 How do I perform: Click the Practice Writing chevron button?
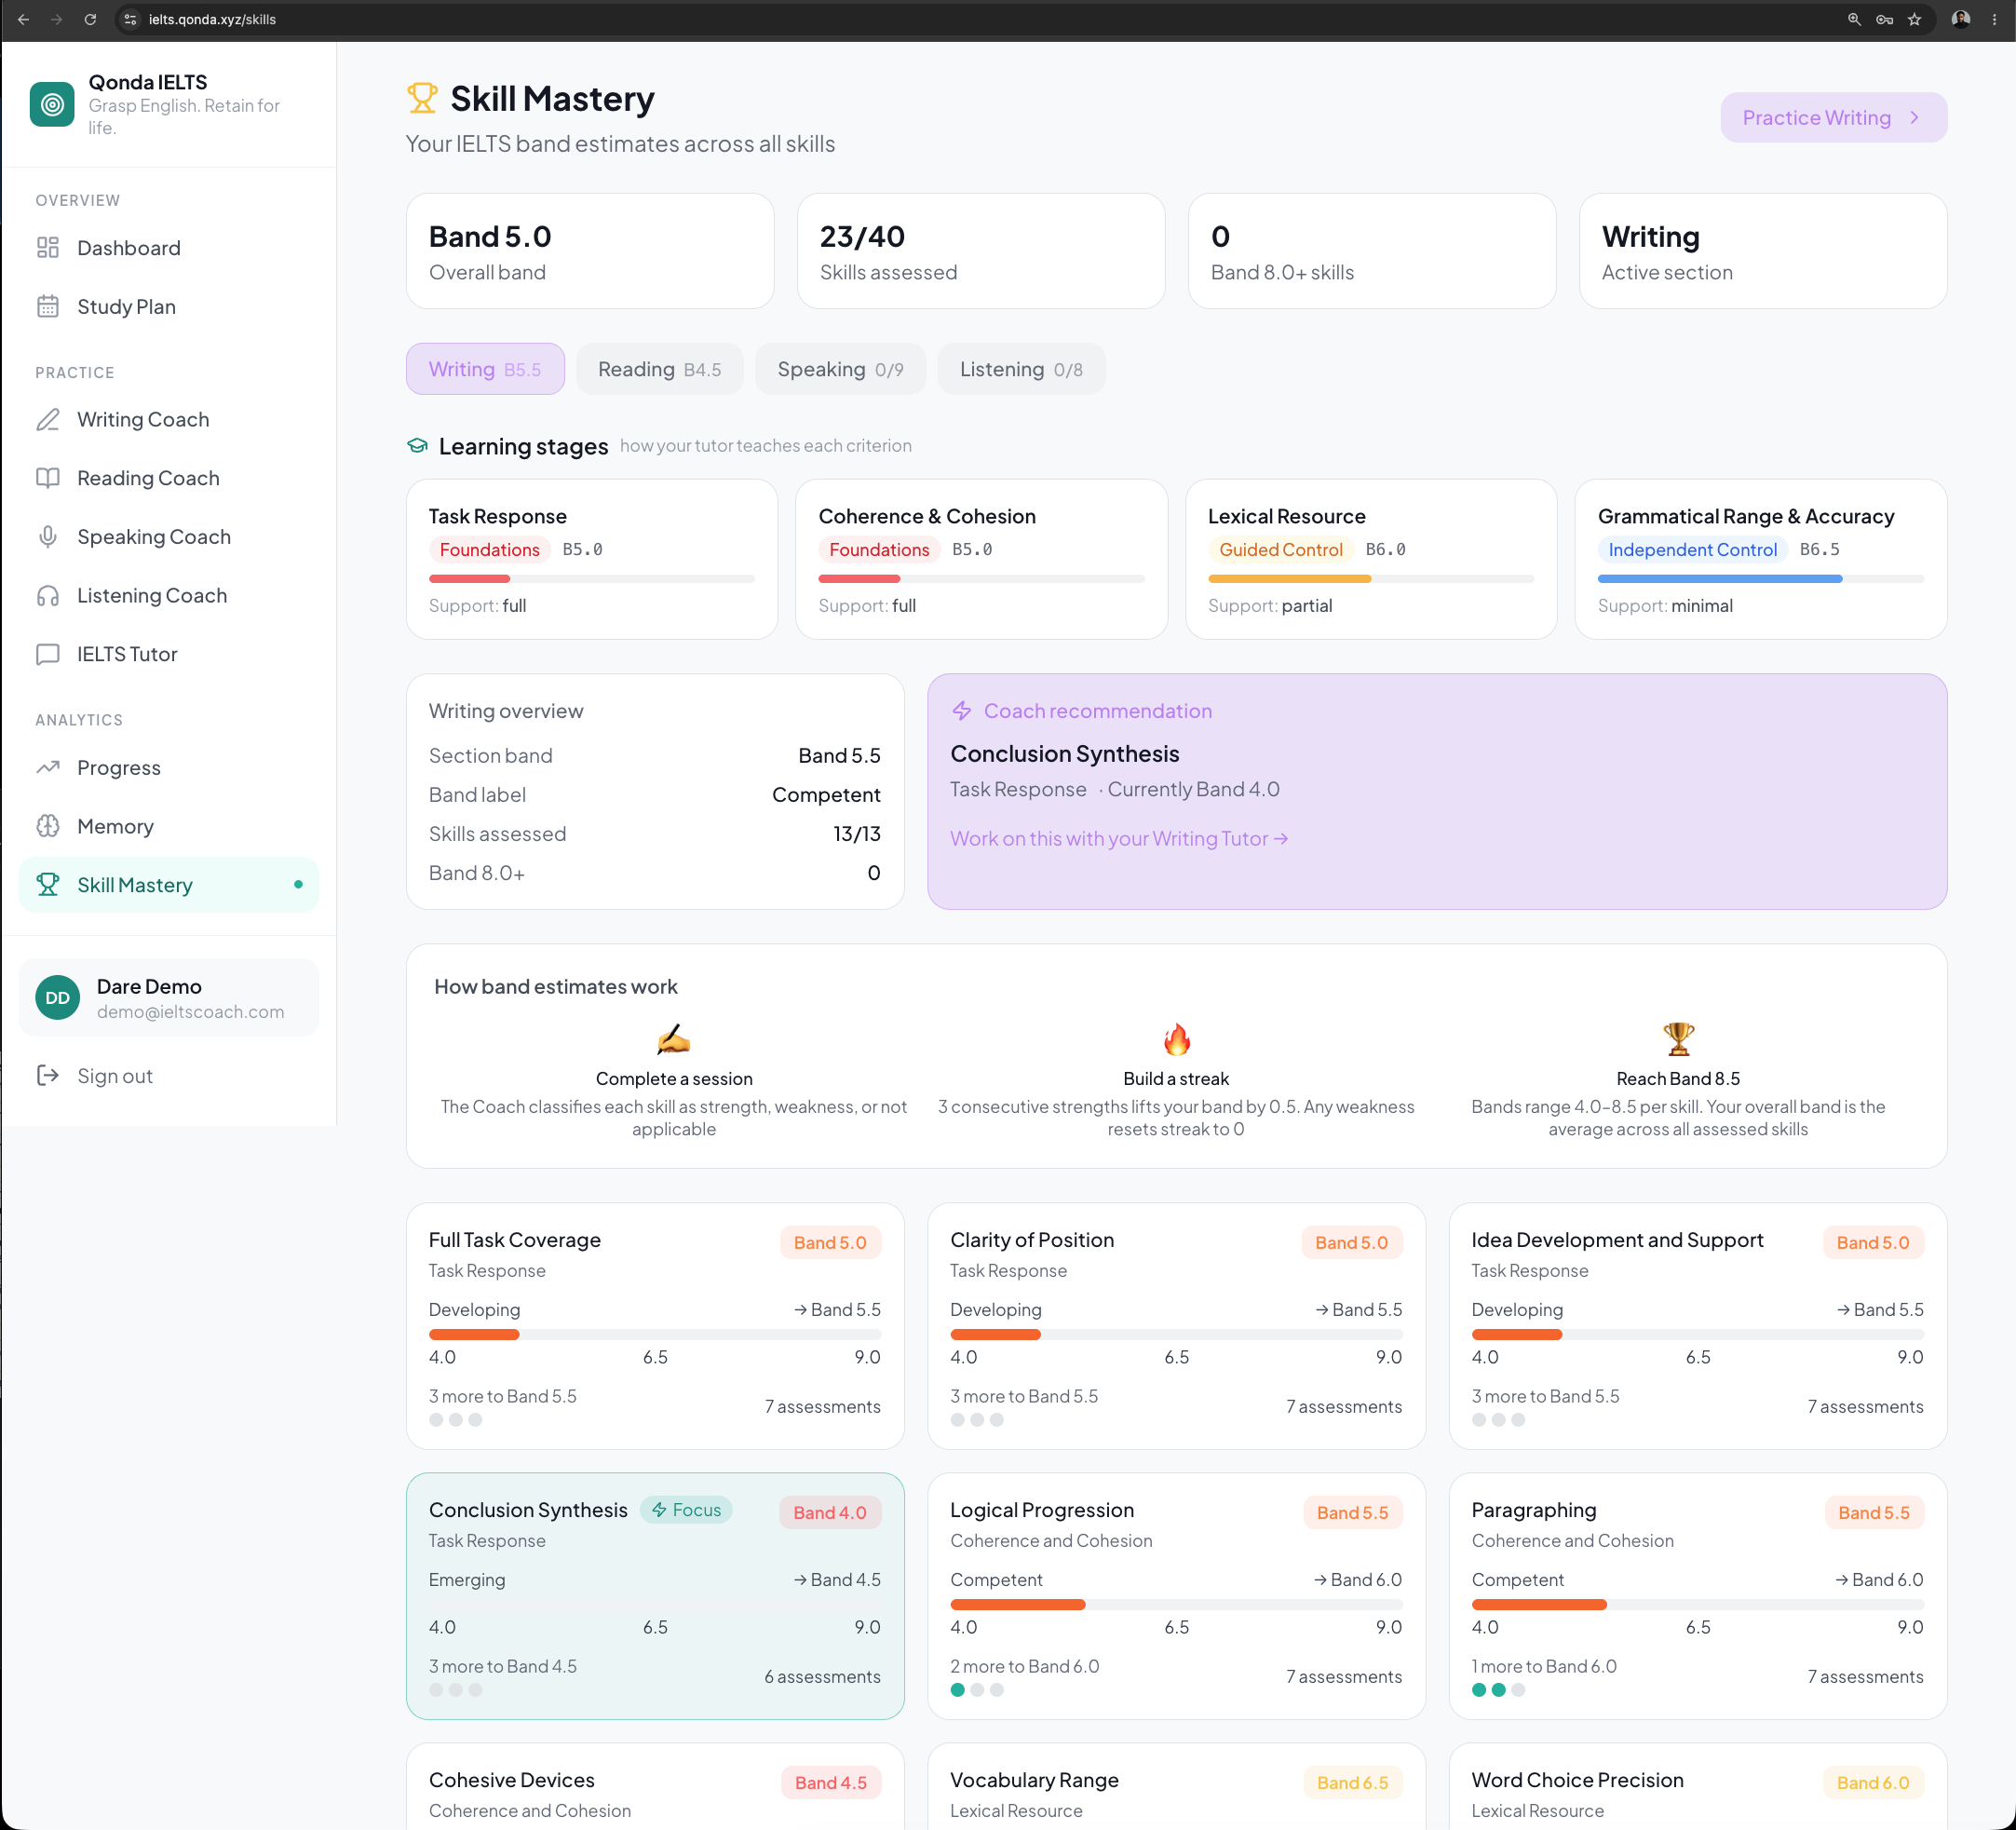[1833, 118]
